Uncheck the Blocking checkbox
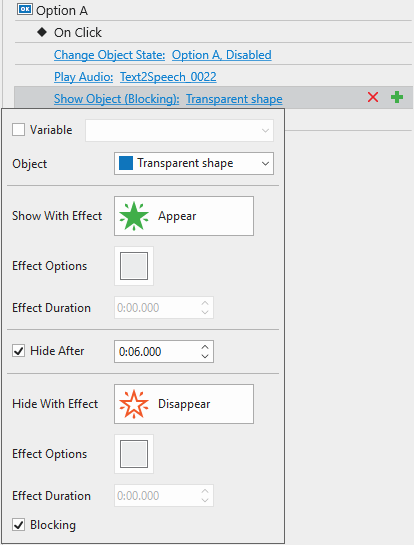The width and height of the screenshot is (414, 545). click(18, 524)
